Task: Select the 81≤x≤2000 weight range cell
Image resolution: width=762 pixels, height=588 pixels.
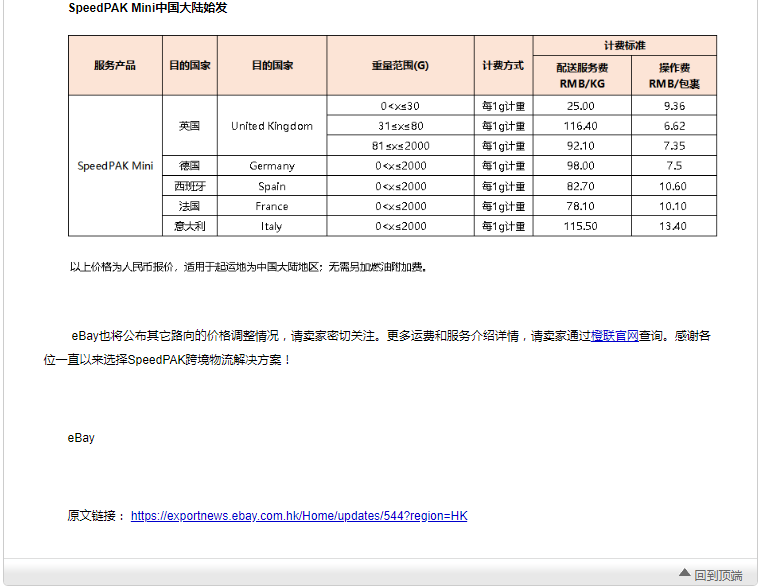Action: 400,146
